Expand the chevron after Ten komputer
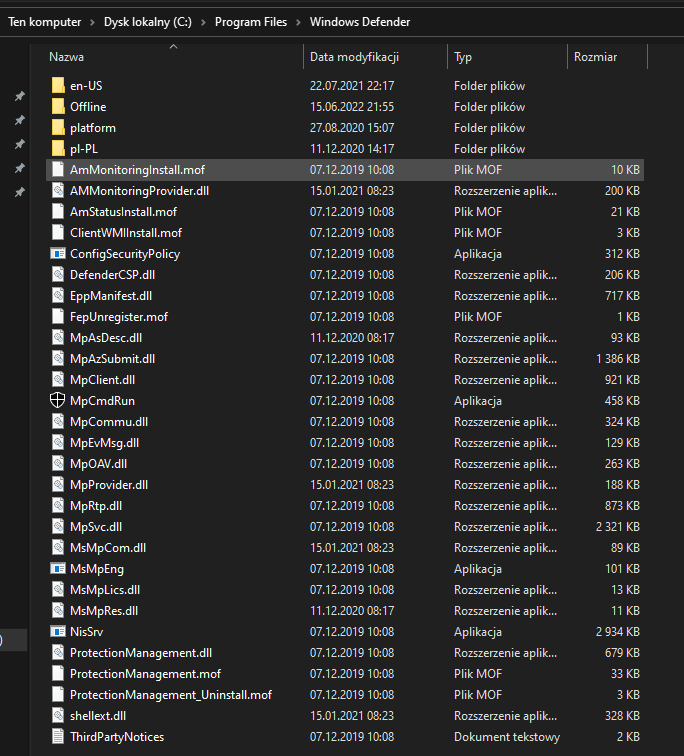684x756 pixels. pyautogui.click(x=92, y=22)
